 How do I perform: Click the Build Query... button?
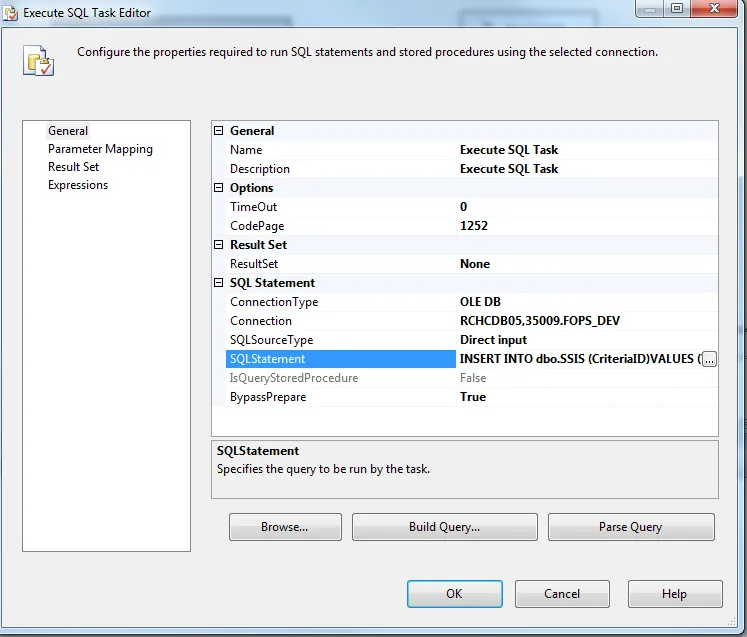(444, 527)
